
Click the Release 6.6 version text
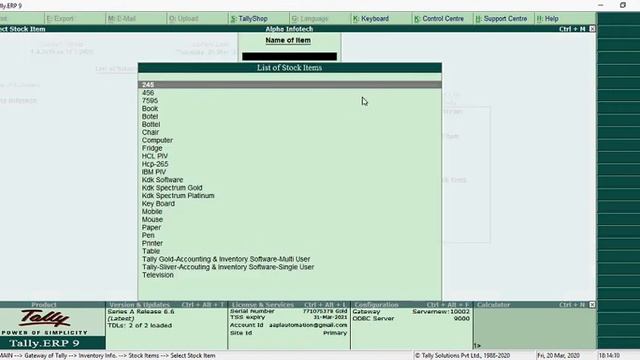tap(141, 312)
